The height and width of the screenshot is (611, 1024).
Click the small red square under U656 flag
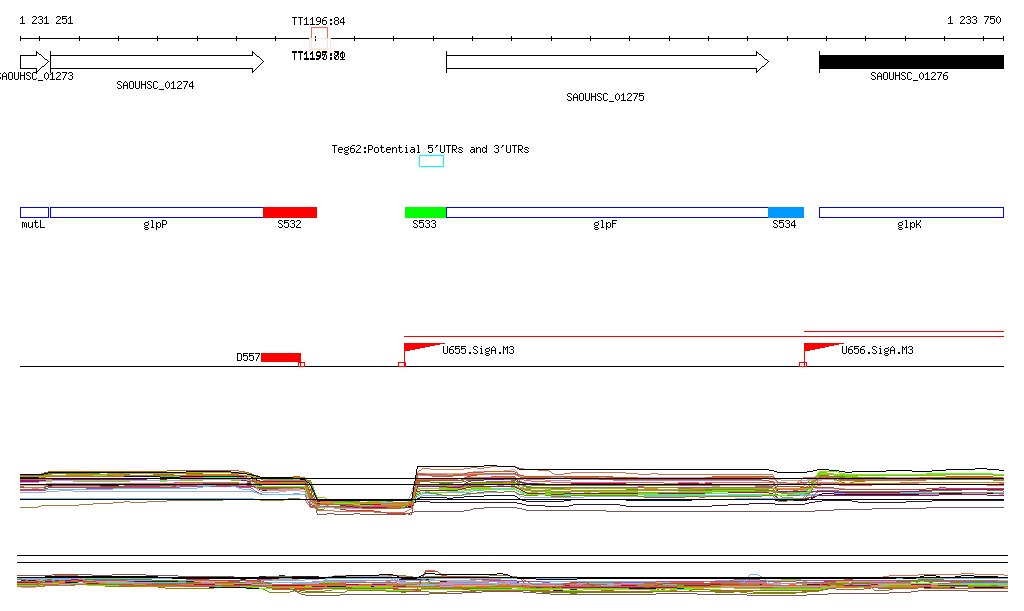click(x=803, y=364)
